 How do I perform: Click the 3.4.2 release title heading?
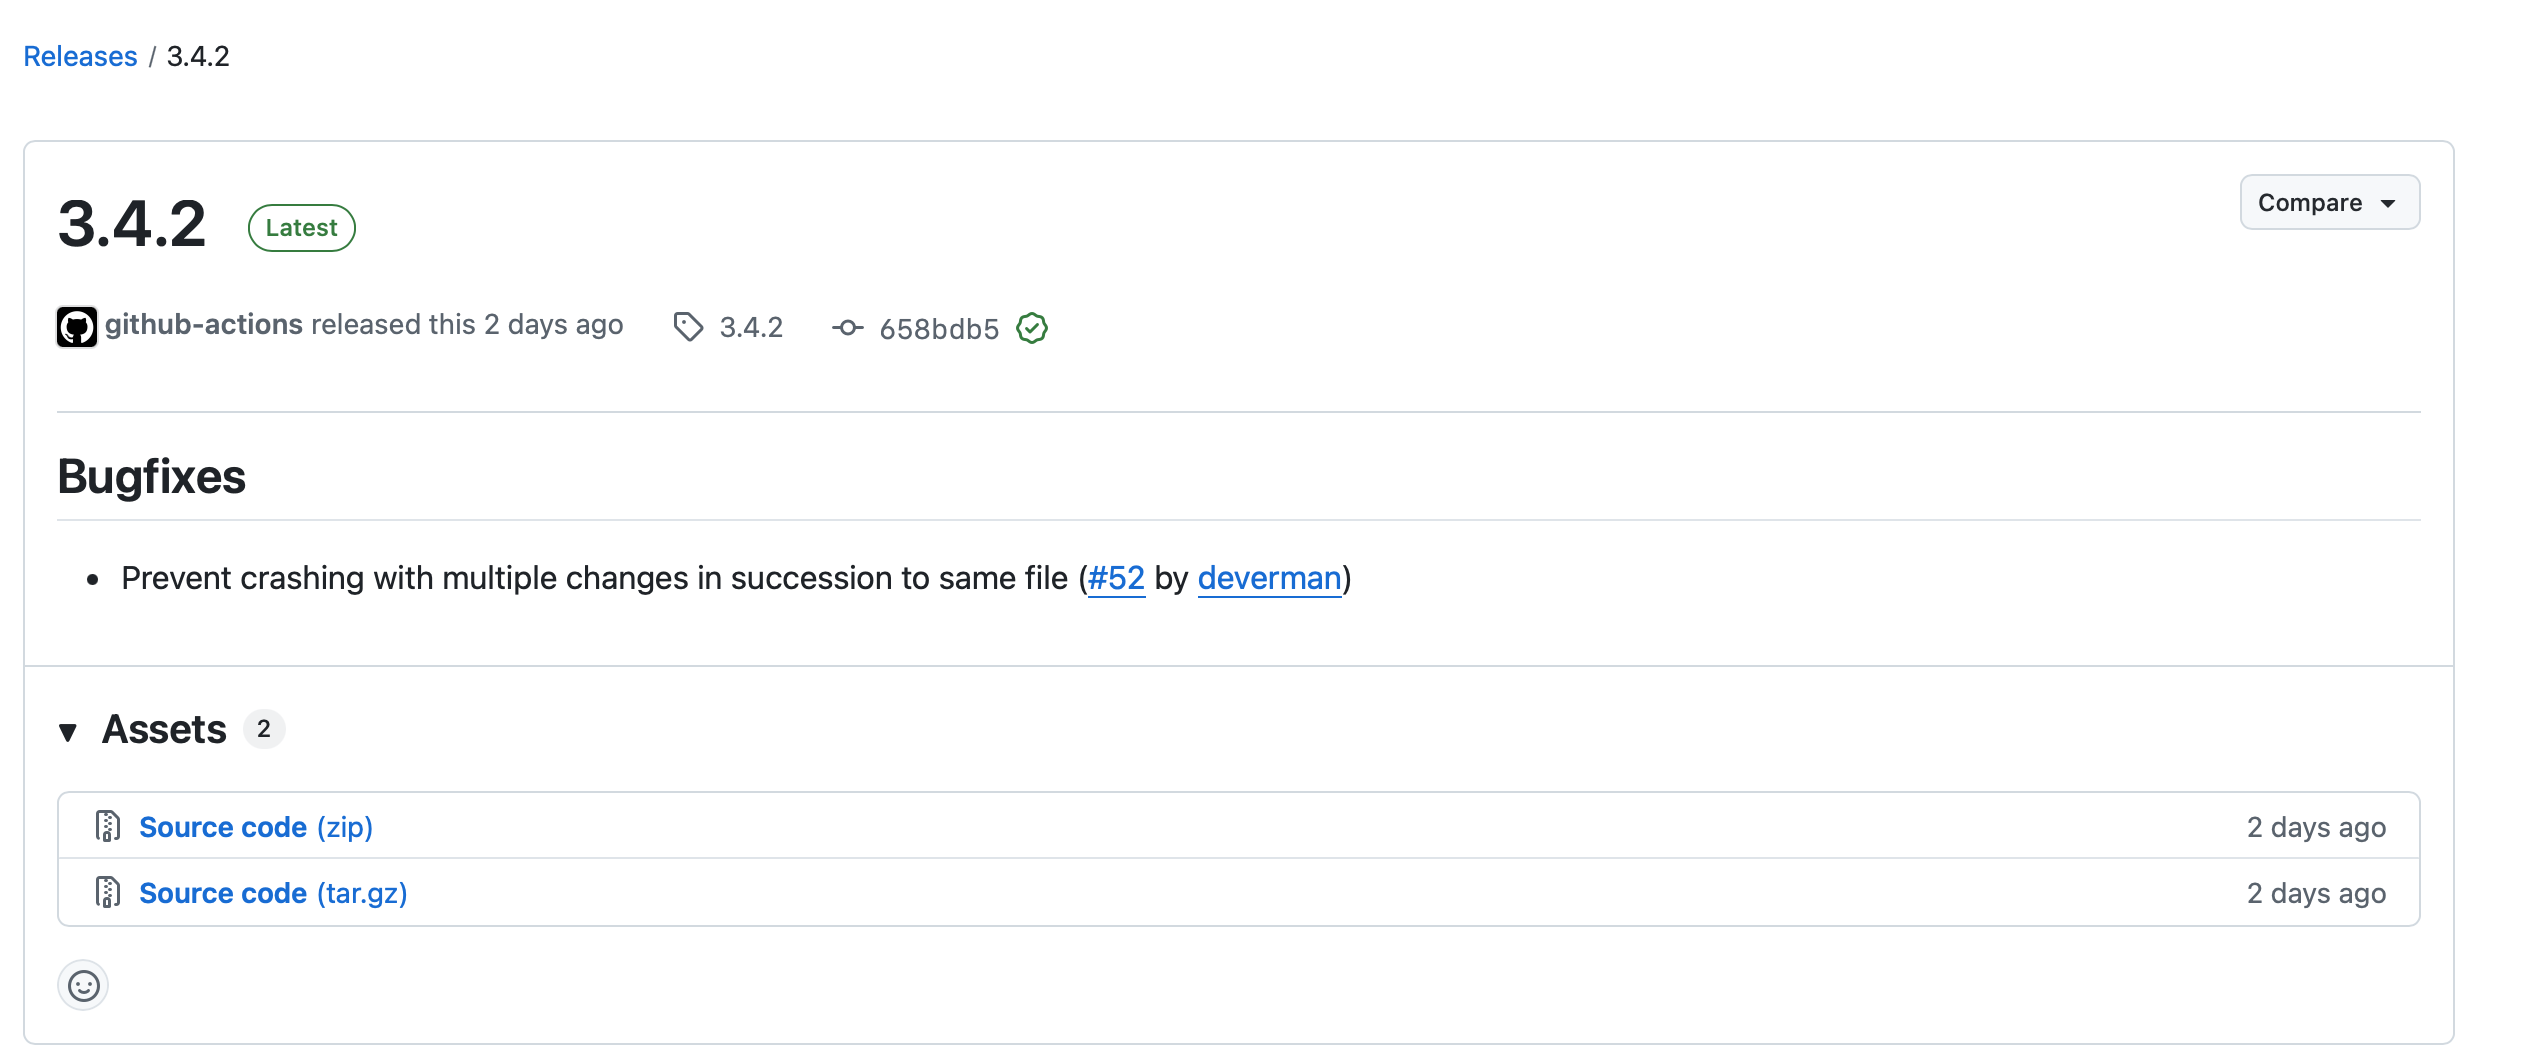(x=132, y=224)
